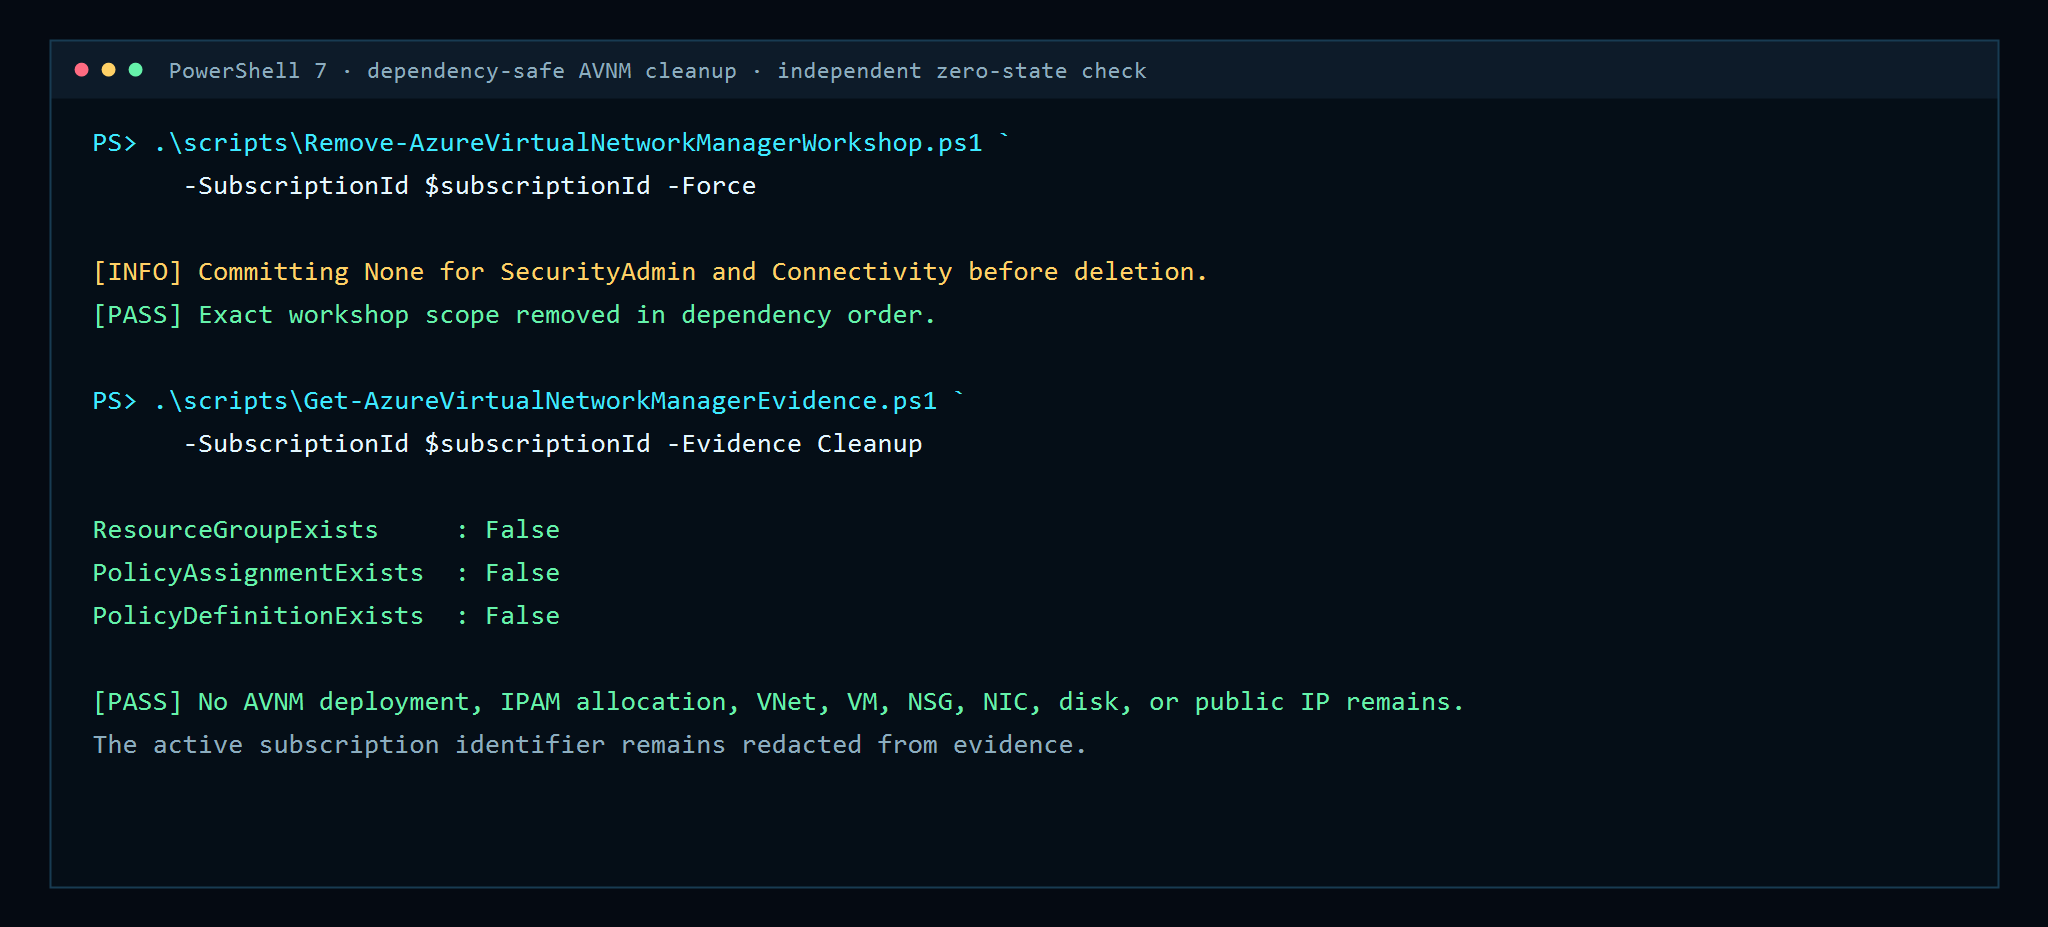
Task: Click the PolicyDefinitionExists label
Action: 258,616
